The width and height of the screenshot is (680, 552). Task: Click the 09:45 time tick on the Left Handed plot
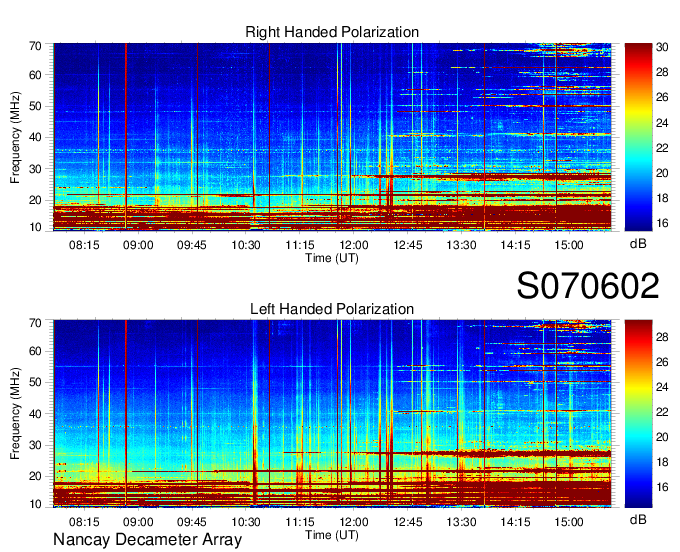coord(192,522)
